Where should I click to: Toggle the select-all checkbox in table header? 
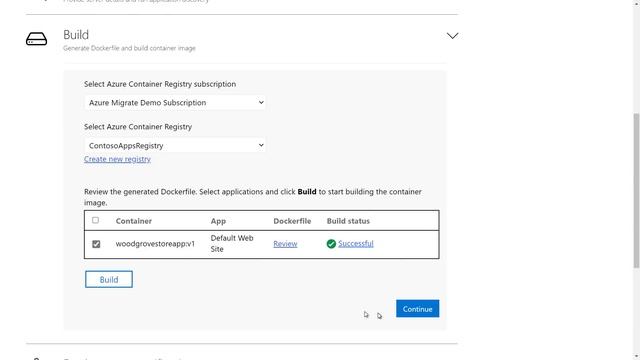coord(96,220)
